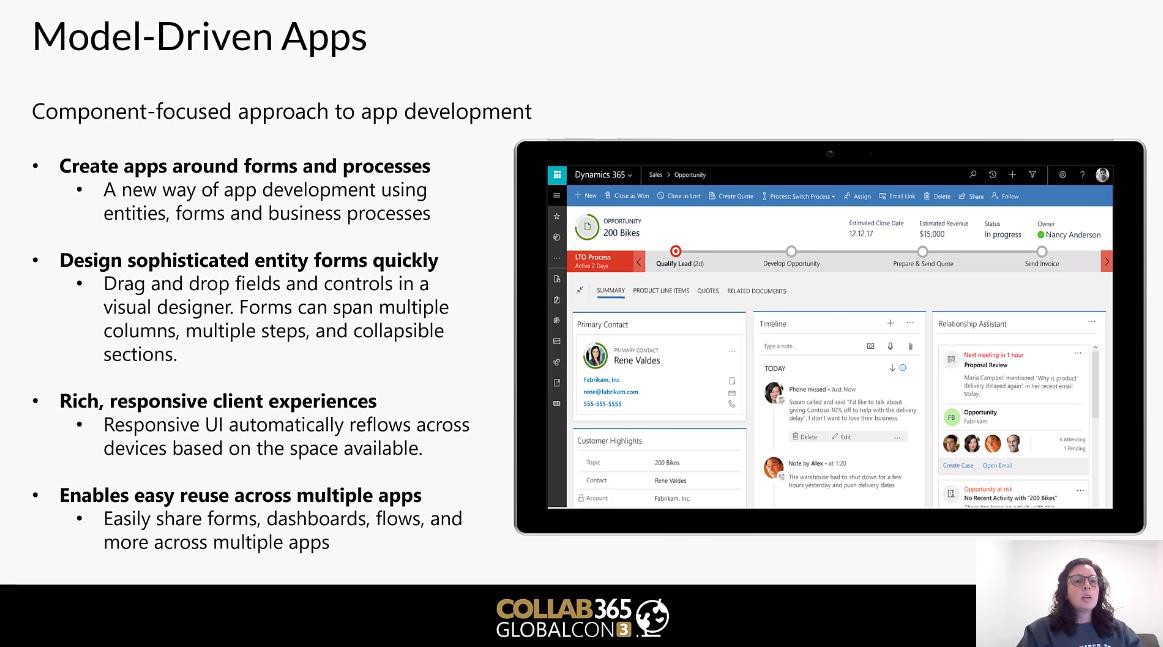
Task: Click New in the command bar
Action: tap(586, 196)
